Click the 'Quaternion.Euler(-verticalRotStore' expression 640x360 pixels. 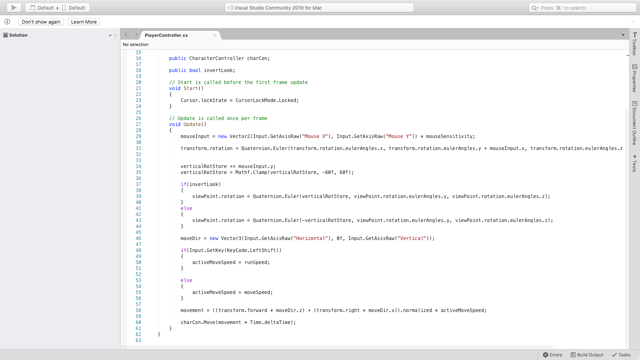pyautogui.click(x=302, y=220)
